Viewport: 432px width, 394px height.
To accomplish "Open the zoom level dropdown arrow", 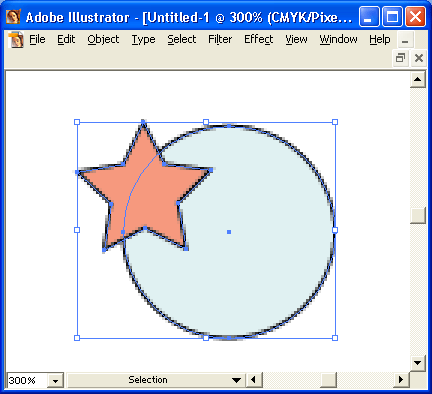I will tap(55, 380).
